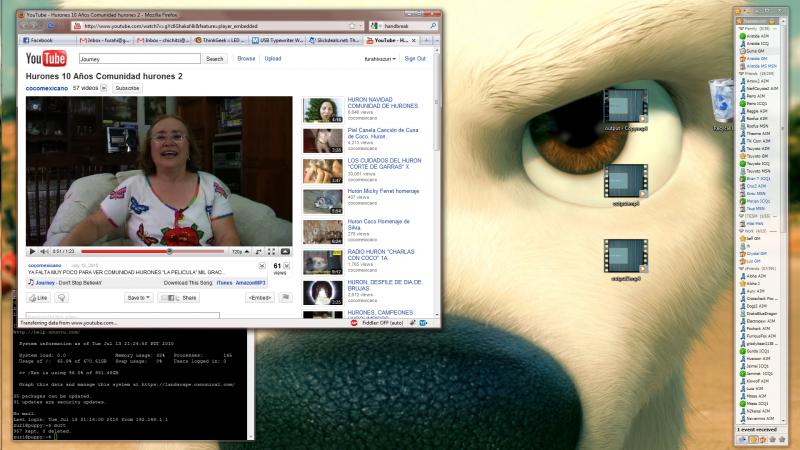Open the 720p video quality menu

237,251
